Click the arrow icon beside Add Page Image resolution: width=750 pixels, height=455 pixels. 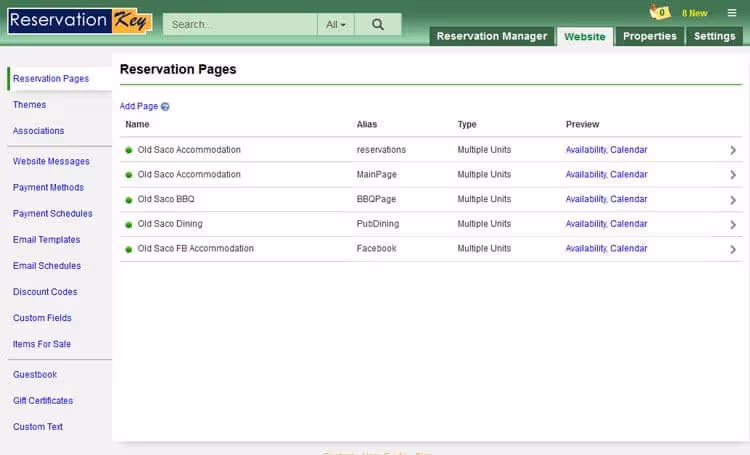(x=165, y=106)
